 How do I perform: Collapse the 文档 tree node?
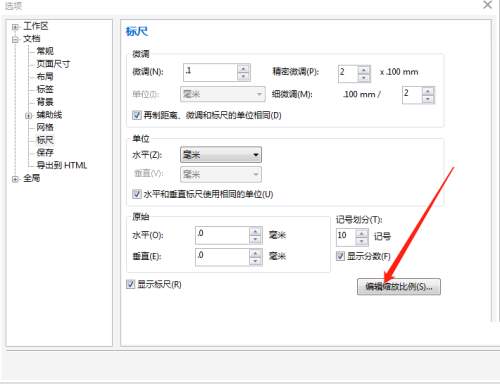coord(15,40)
